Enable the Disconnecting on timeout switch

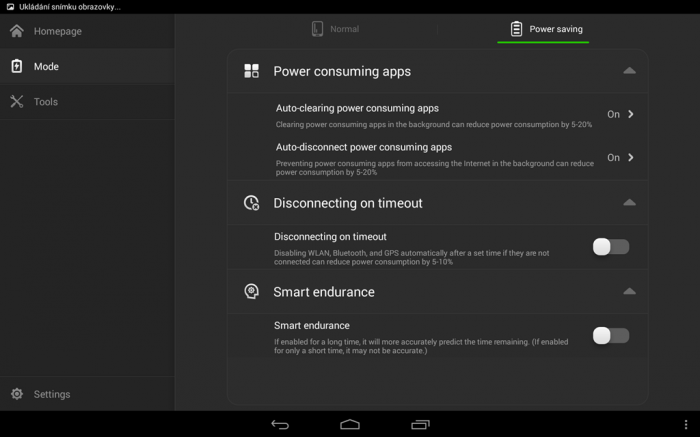tap(610, 246)
